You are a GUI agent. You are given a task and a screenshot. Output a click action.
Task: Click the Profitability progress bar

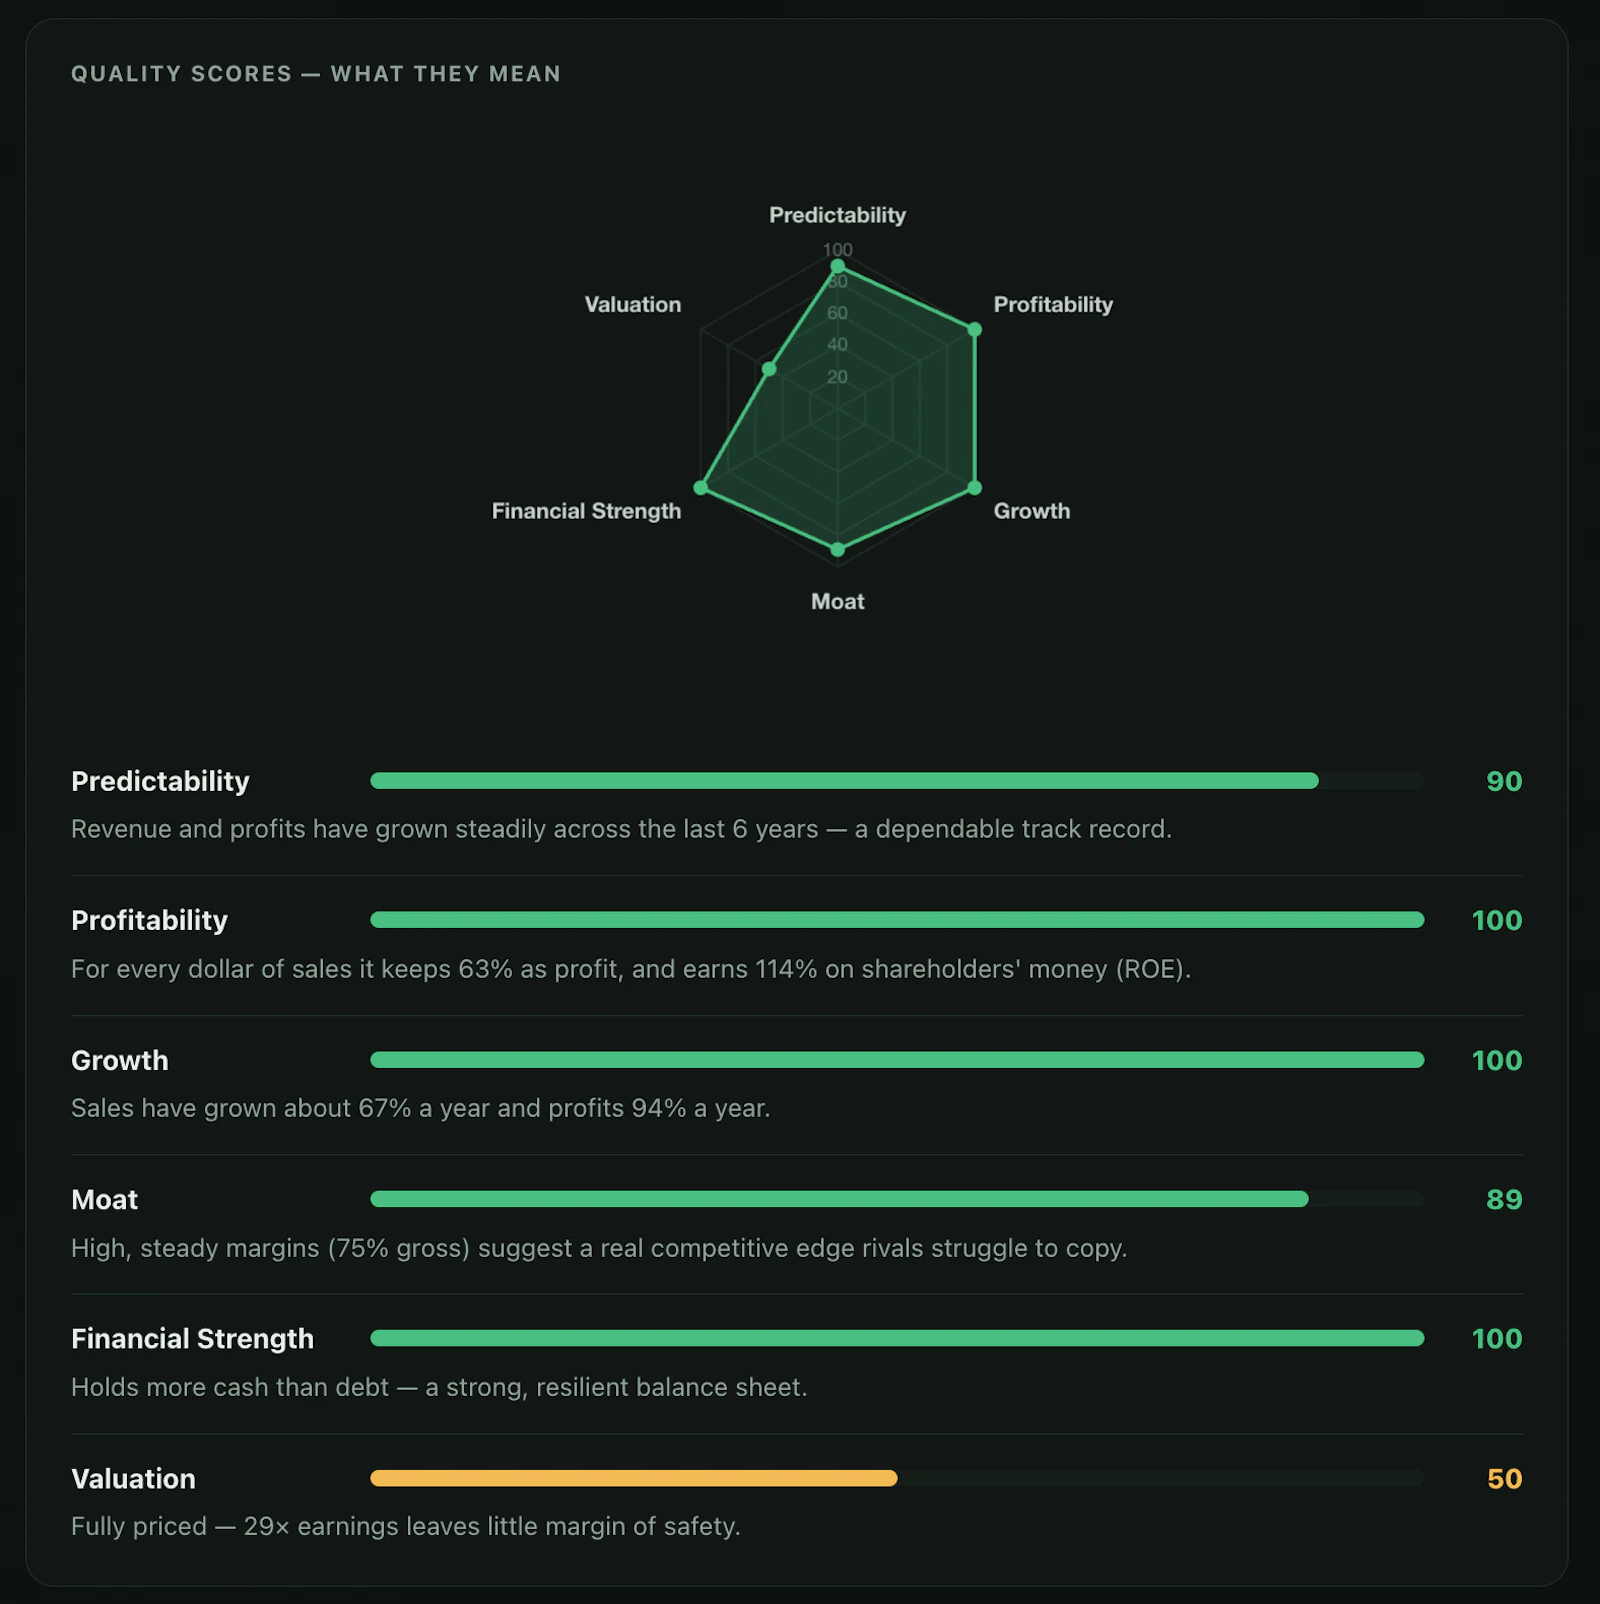tap(897, 920)
